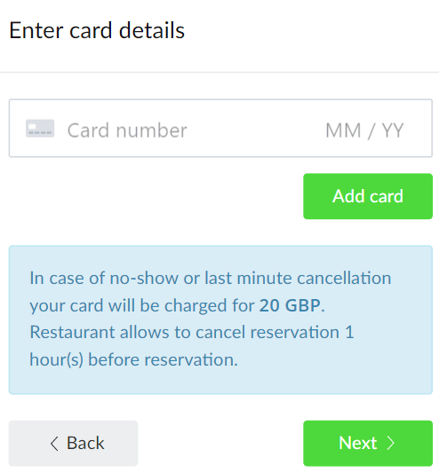
Task: Proceed with the green Next button
Action: pyautogui.click(x=368, y=443)
